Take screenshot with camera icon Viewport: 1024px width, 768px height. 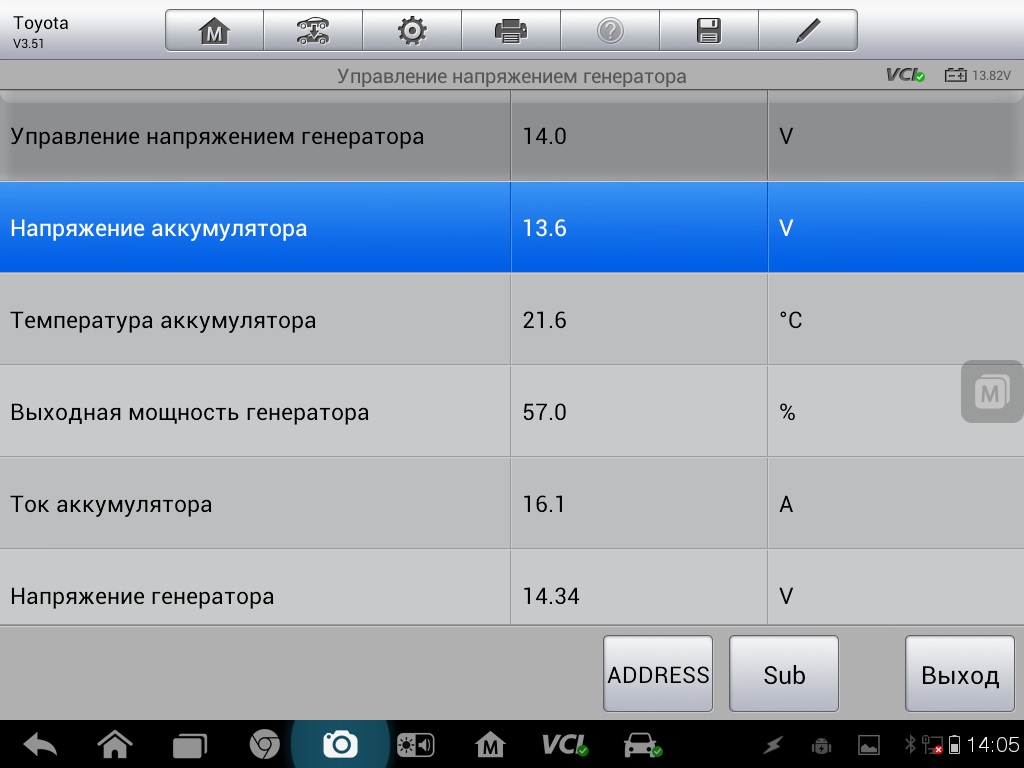(340, 745)
